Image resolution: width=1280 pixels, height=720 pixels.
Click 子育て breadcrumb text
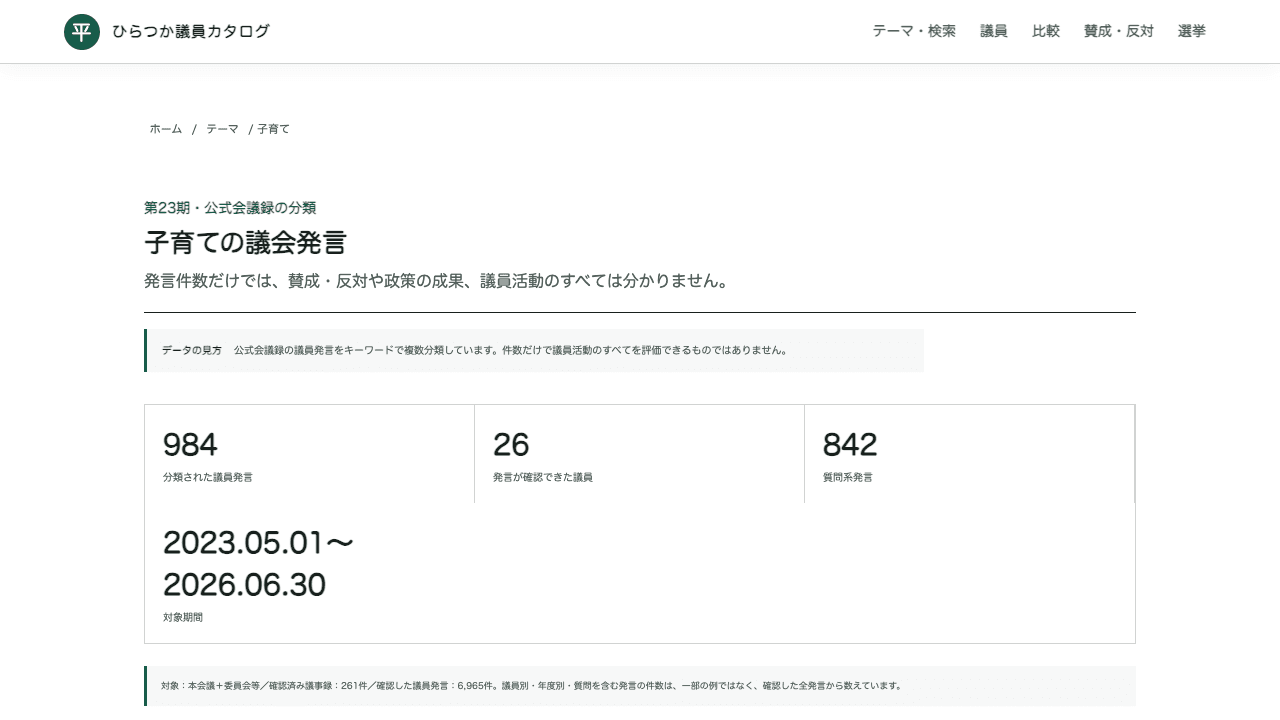pyautogui.click(x=273, y=129)
